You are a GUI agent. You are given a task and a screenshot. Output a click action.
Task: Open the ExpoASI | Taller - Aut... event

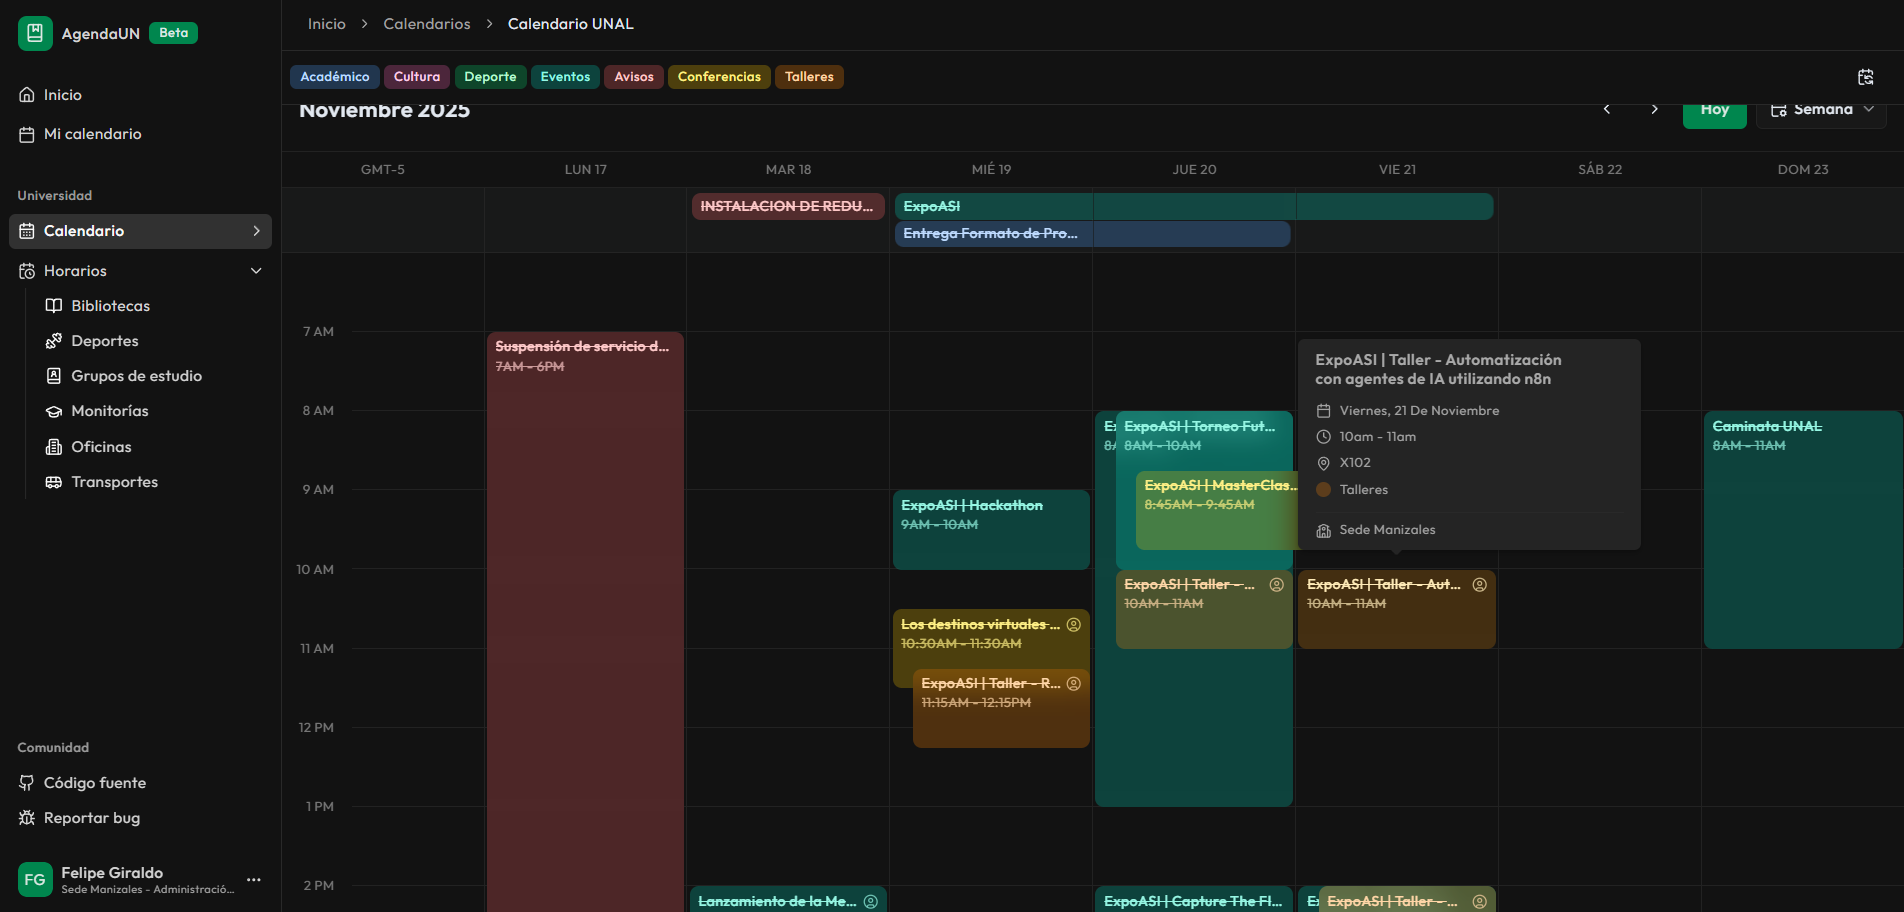1397,609
